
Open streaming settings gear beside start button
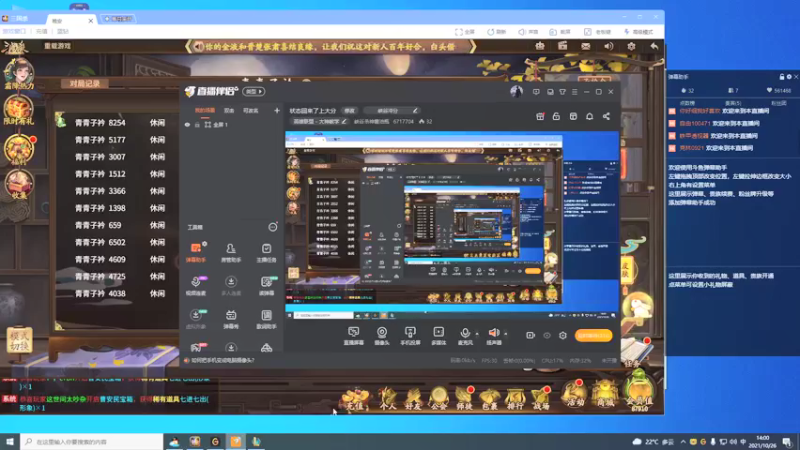pos(563,336)
